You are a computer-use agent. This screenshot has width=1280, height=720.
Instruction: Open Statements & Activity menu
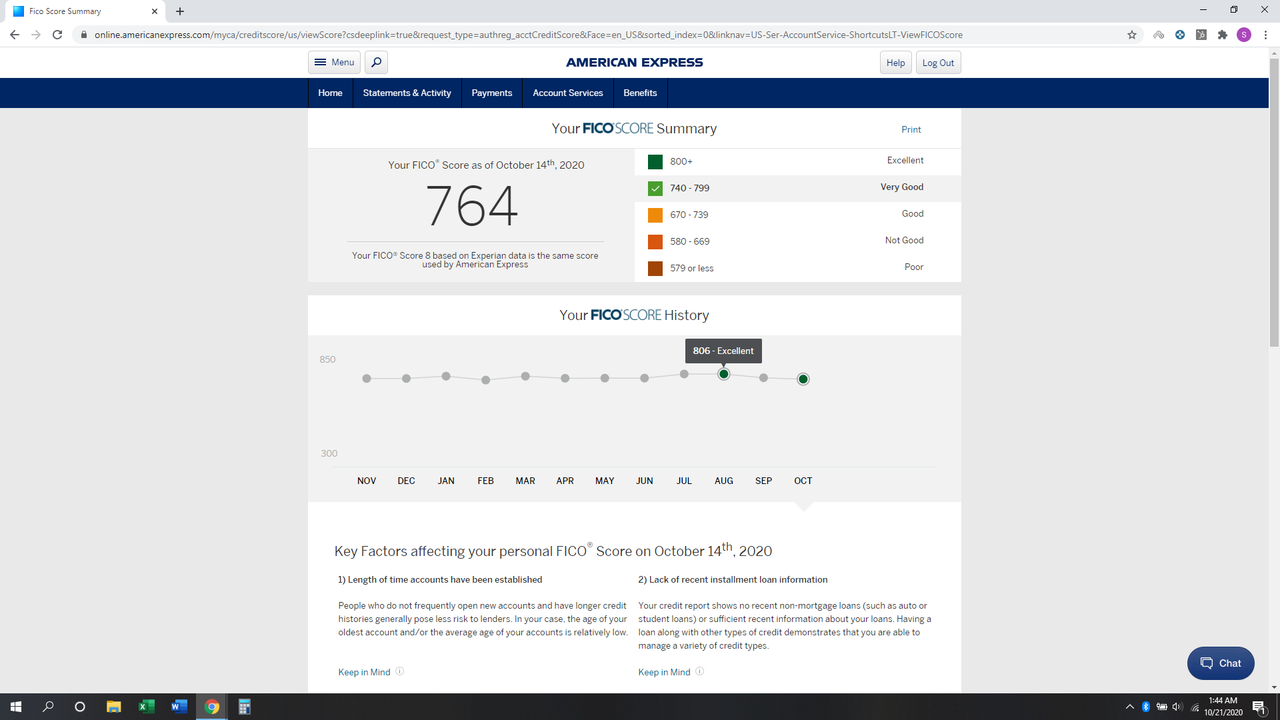coord(407,93)
